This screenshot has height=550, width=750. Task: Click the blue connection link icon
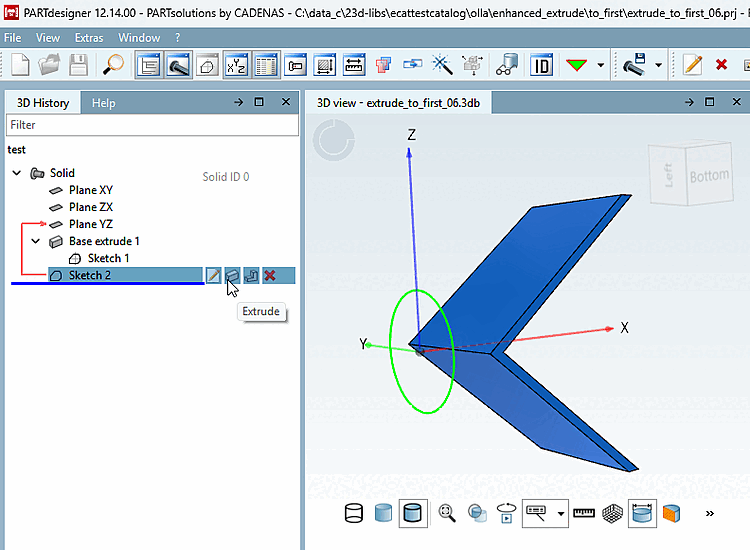[x=412, y=64]
